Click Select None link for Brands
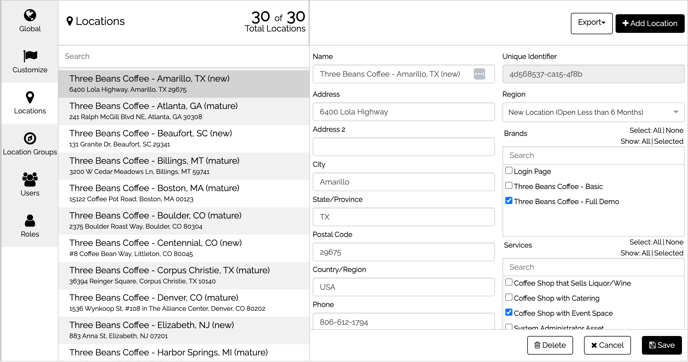This screenshot has width=688, height=362. pos(674,130)
